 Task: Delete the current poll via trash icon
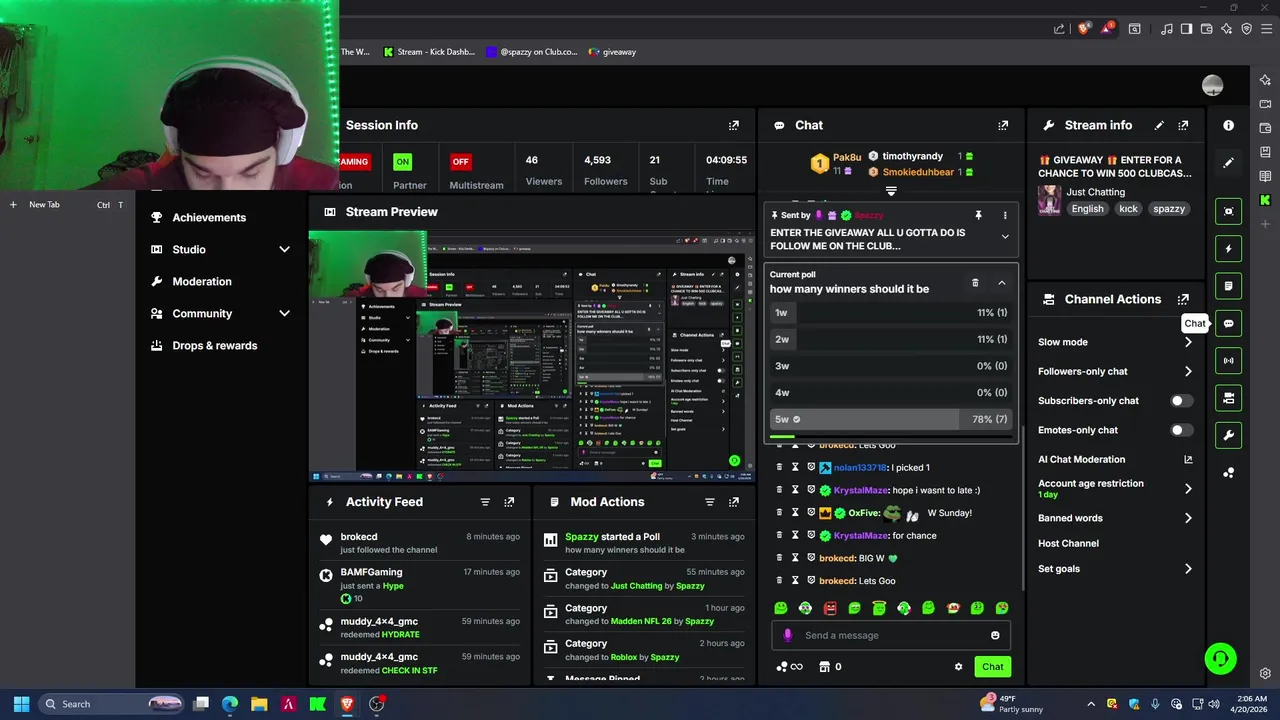click(975, 283)
